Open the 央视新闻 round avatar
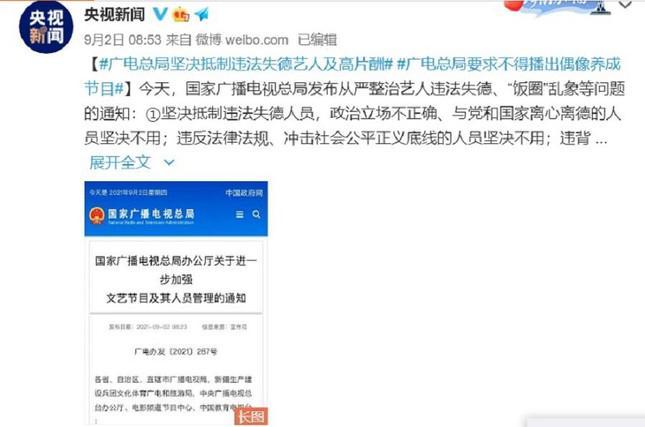Screen dimensions: 645x427 [x=46, y=26]
